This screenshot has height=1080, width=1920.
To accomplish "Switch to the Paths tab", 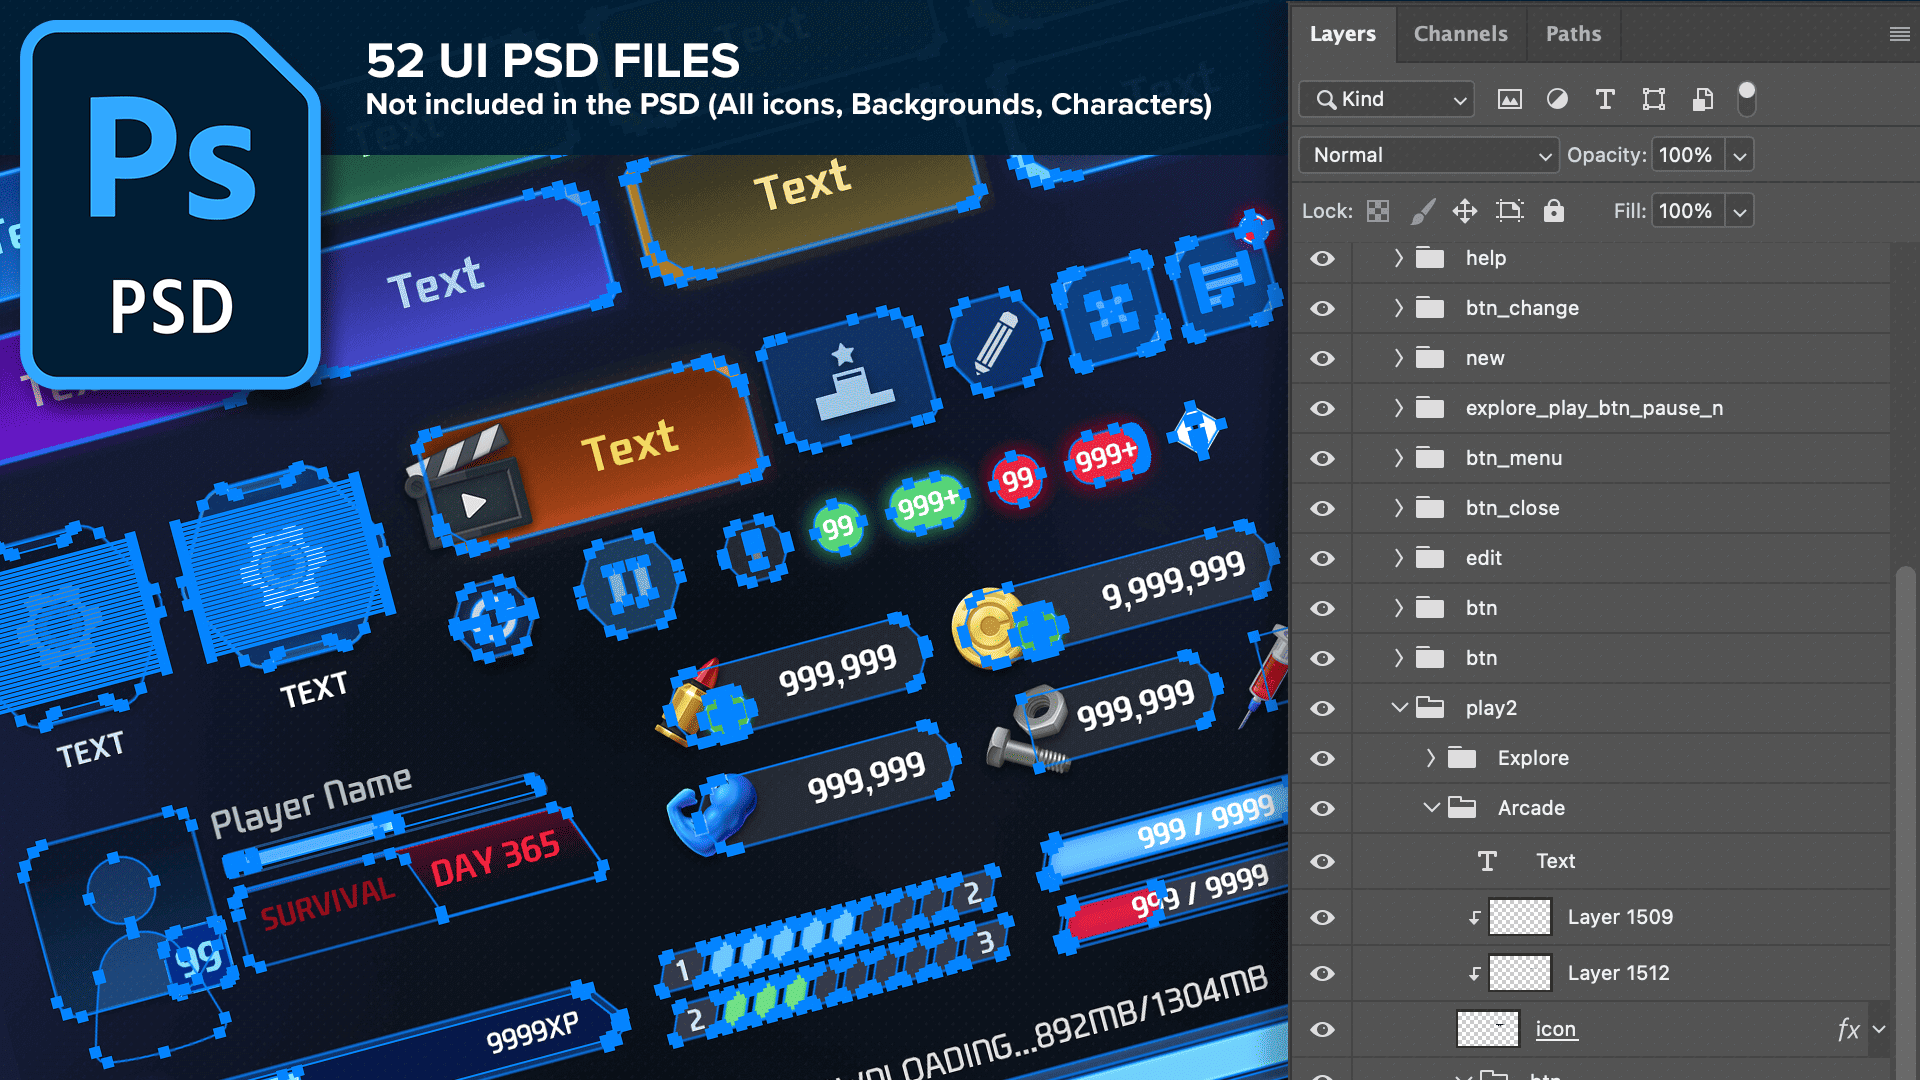I will pos(1573,34).
